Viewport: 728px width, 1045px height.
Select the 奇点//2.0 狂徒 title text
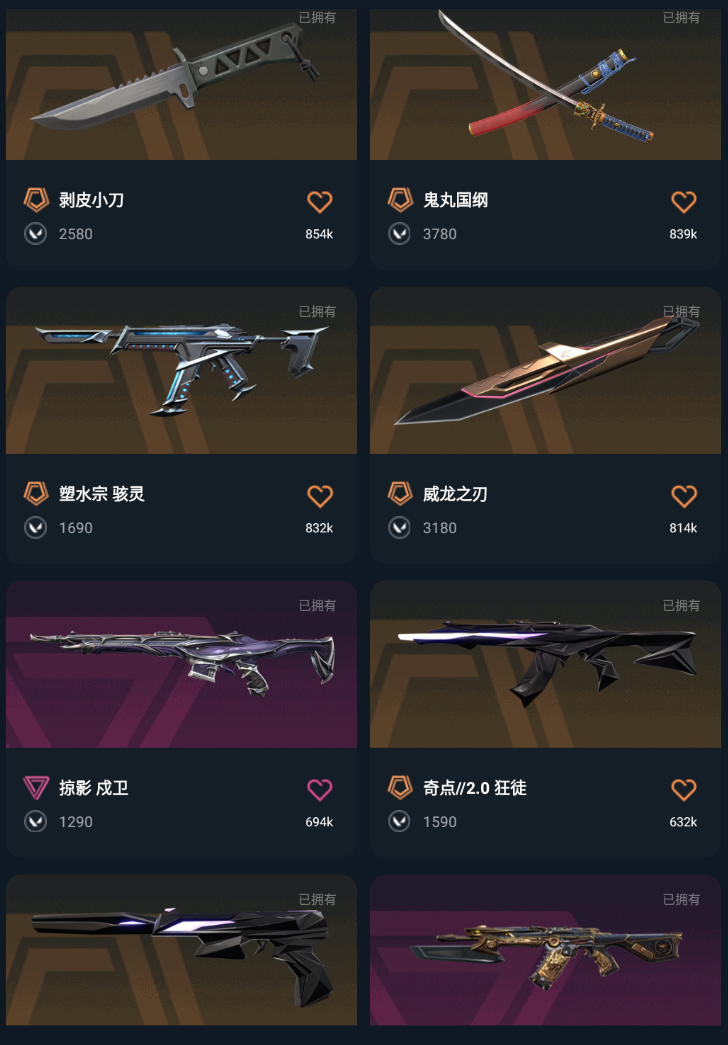tap(475, 788)
